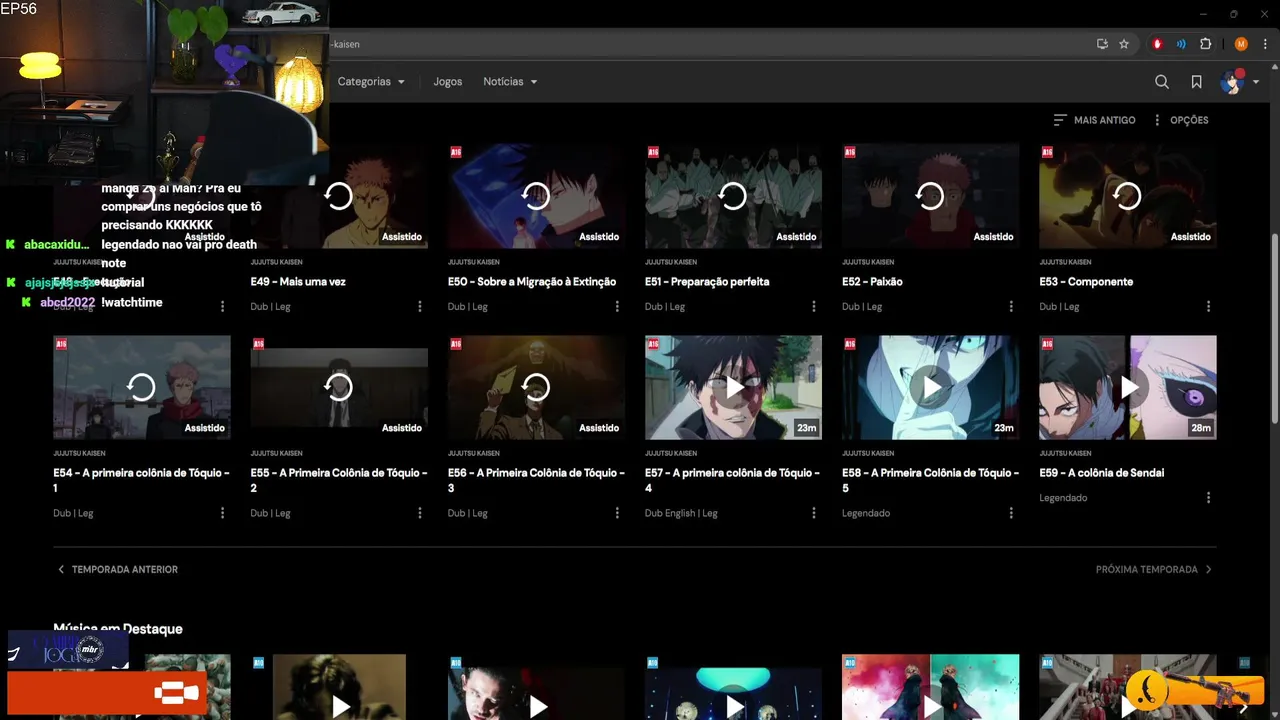Open more options for E57
Viewport: 1280px width, 720px height.
[x=814, y=513]
